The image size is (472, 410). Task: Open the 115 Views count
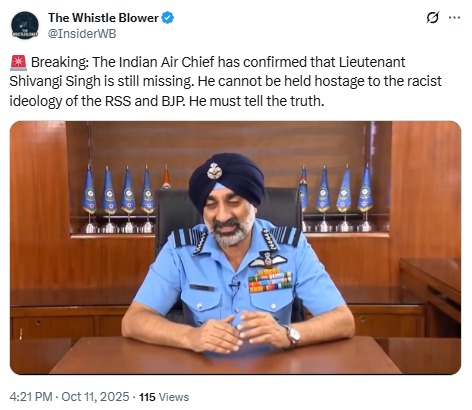point(164,397)
